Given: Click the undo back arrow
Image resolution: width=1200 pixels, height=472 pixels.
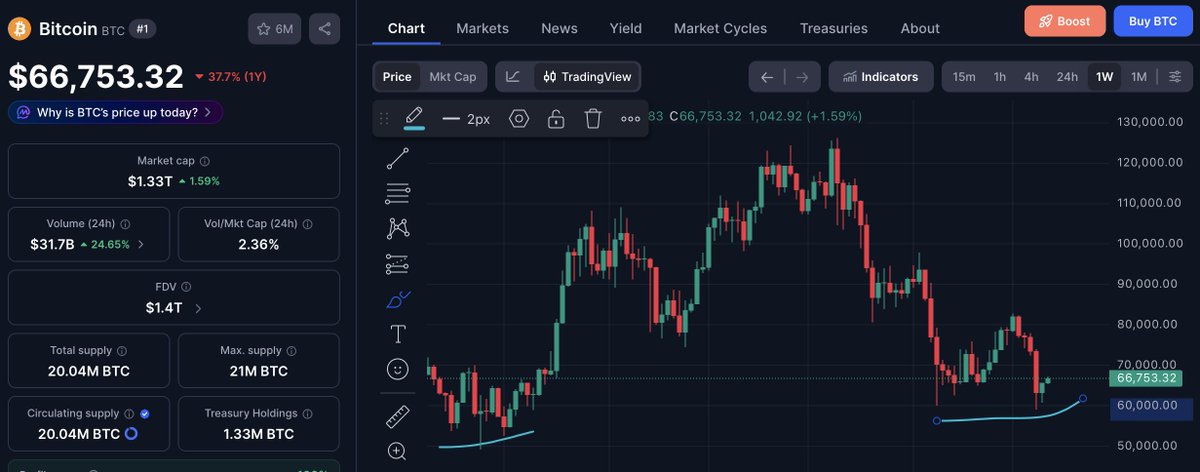Looking at the screenshot, I should 767,77.
